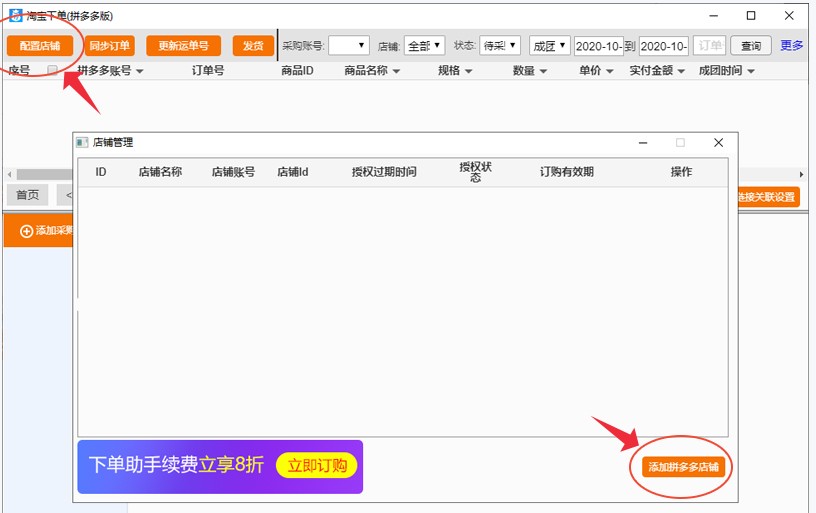
Task: Click the 订单 search input field
Action: coord(709,46)
